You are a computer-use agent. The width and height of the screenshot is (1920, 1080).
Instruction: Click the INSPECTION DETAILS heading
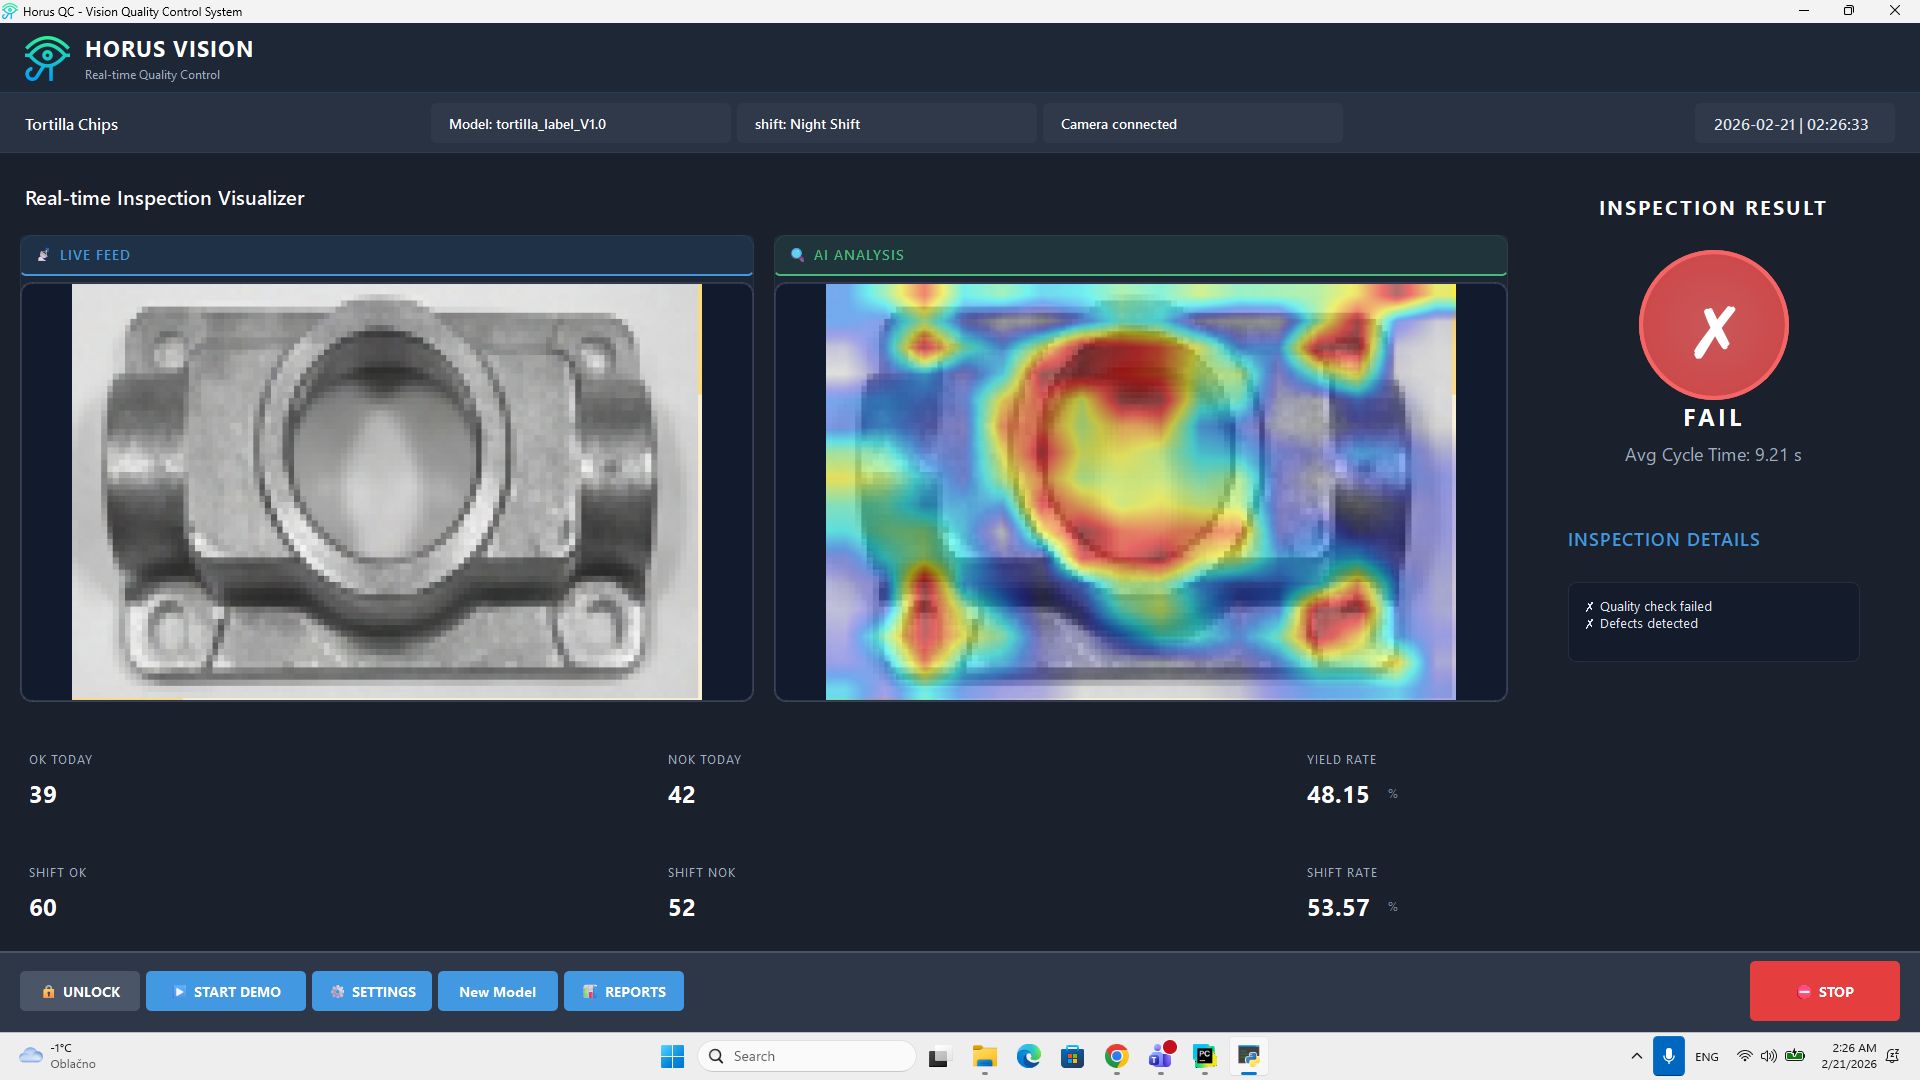(1663, 540)
